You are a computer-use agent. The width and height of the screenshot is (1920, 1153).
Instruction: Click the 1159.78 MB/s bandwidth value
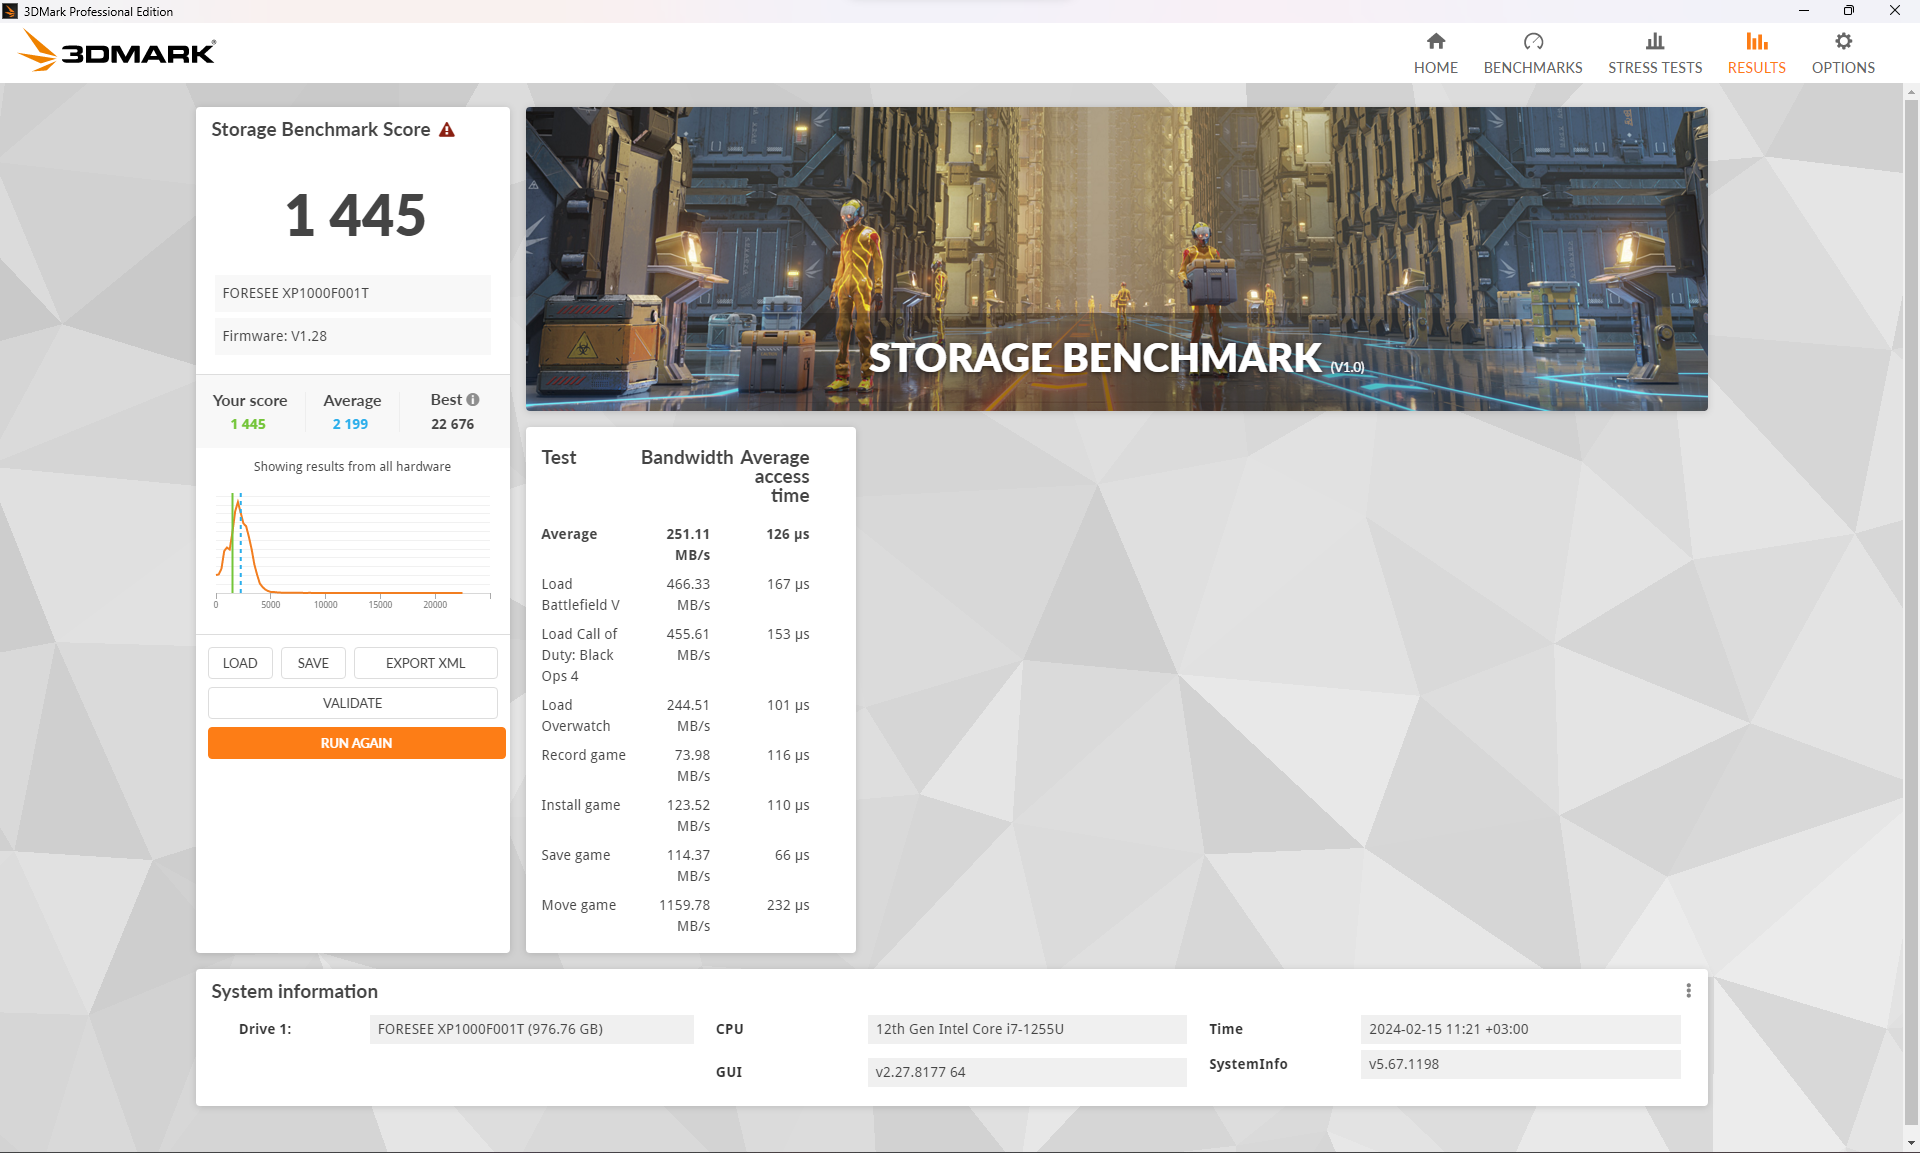pyautogui.click(x=684, y=915)
